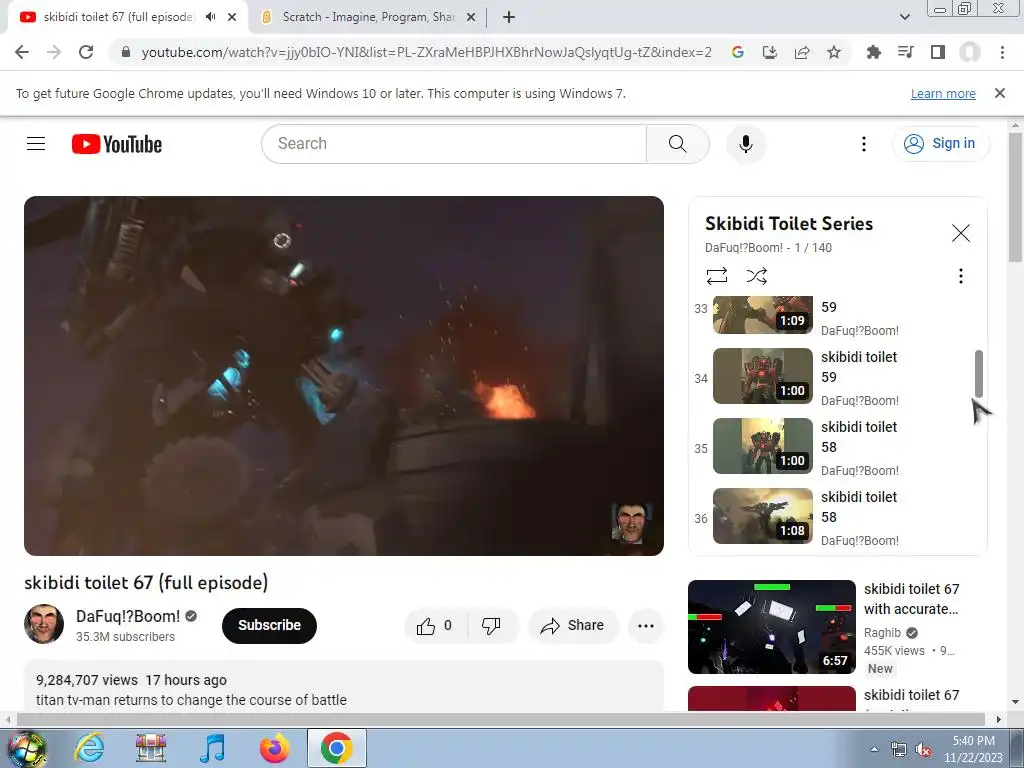This screenshot has width=1024, height=768.
Task: Open playlist item 36 skibidi toilet 58
Action: (829, 519)
